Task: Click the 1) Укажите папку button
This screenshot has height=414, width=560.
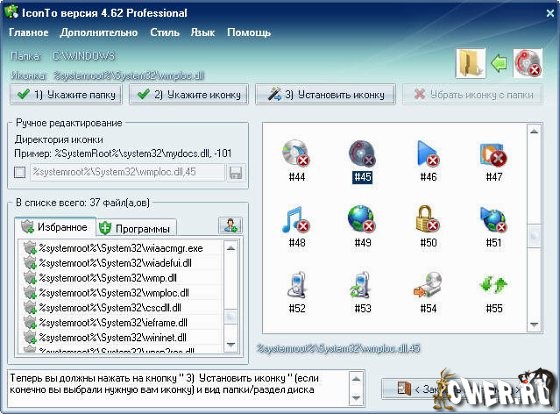Action: (x=66, y=94)
